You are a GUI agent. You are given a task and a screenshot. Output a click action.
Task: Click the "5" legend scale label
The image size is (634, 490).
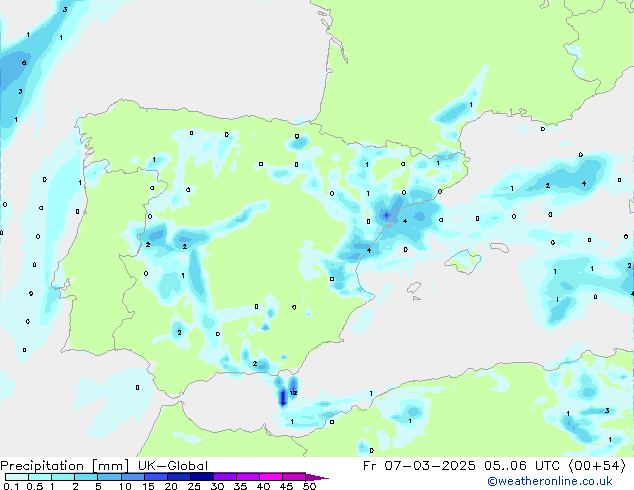tap(98, 486)
